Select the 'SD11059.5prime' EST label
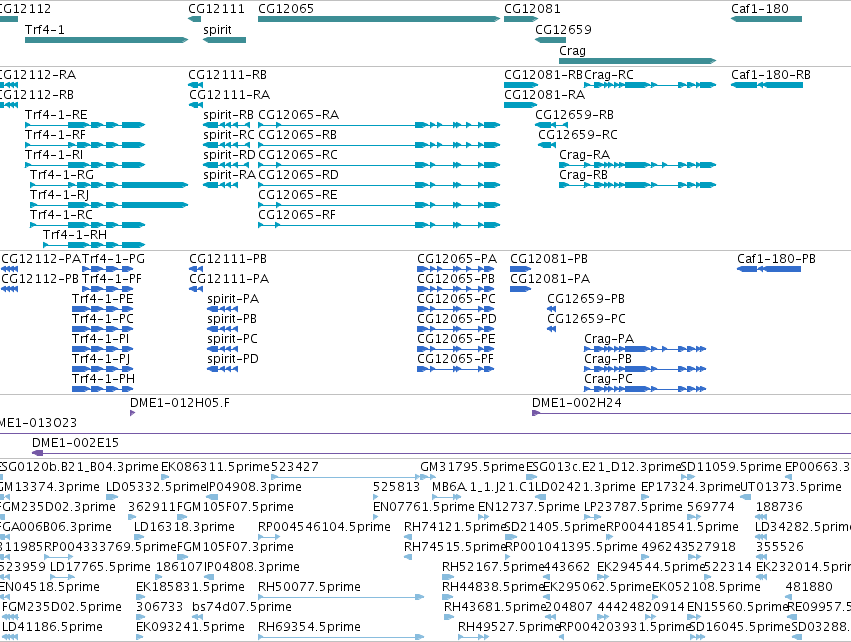Image resolution: width=851 pixels, height=642 pixels. (x=731, y=467)
